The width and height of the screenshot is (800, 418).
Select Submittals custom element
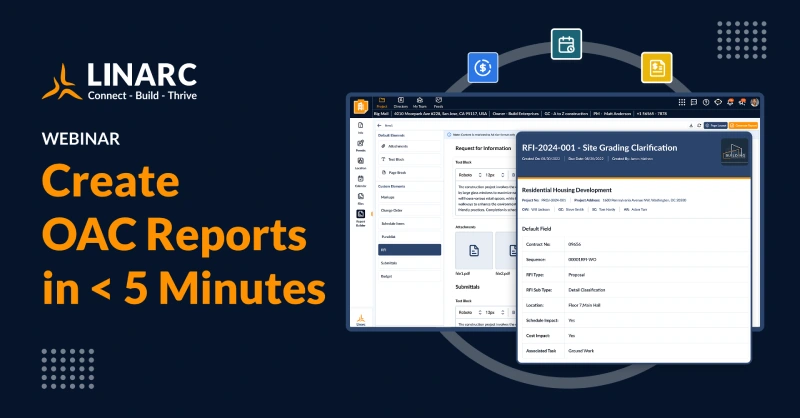(409, 263)
